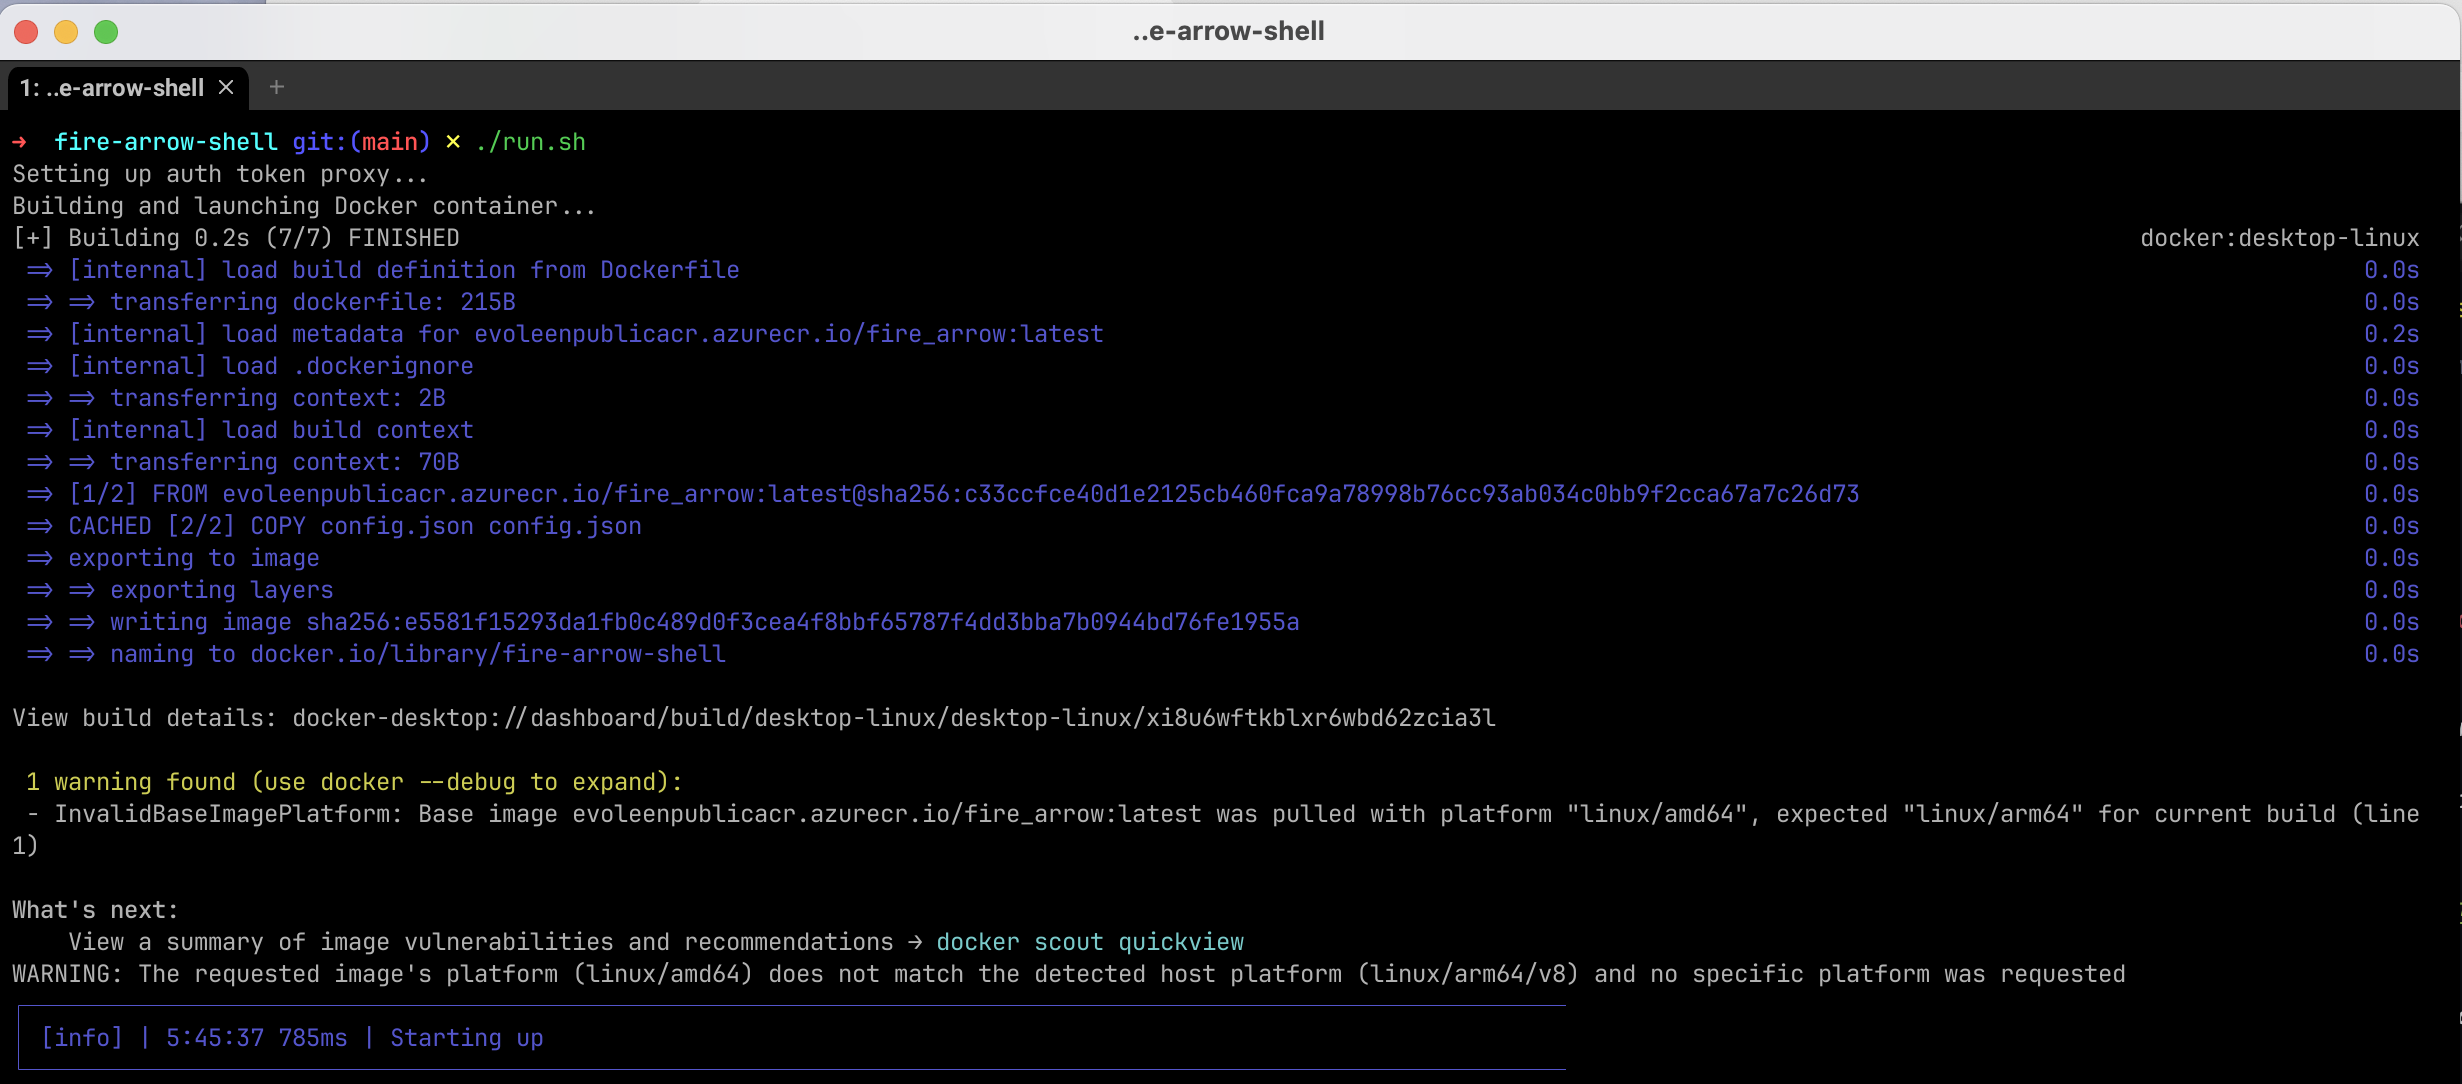Click the 'Starting up' info message box
The width and height of the screenshot is (2462, 1084).
point(466,1038)
